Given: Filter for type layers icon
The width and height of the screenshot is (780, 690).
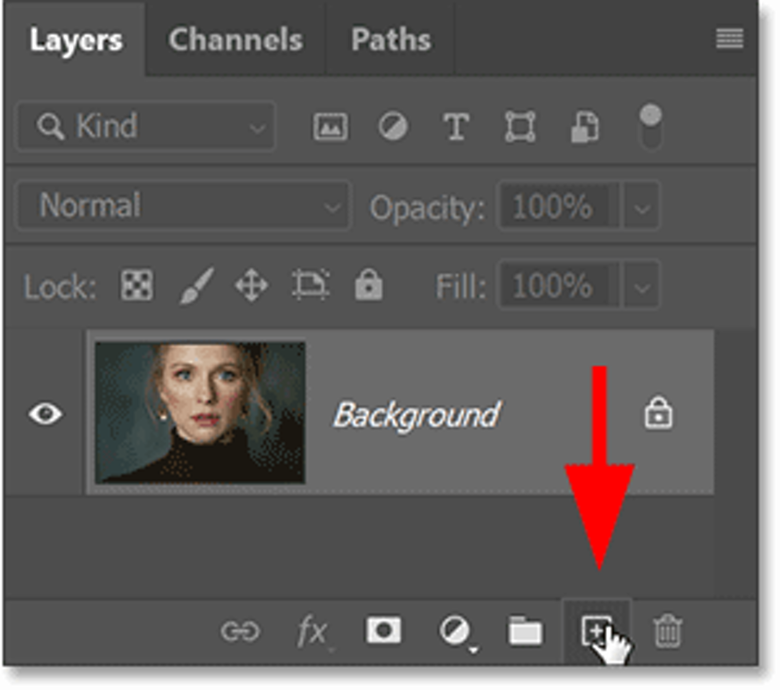Looking at the screenshot, I should click(456, 127).
